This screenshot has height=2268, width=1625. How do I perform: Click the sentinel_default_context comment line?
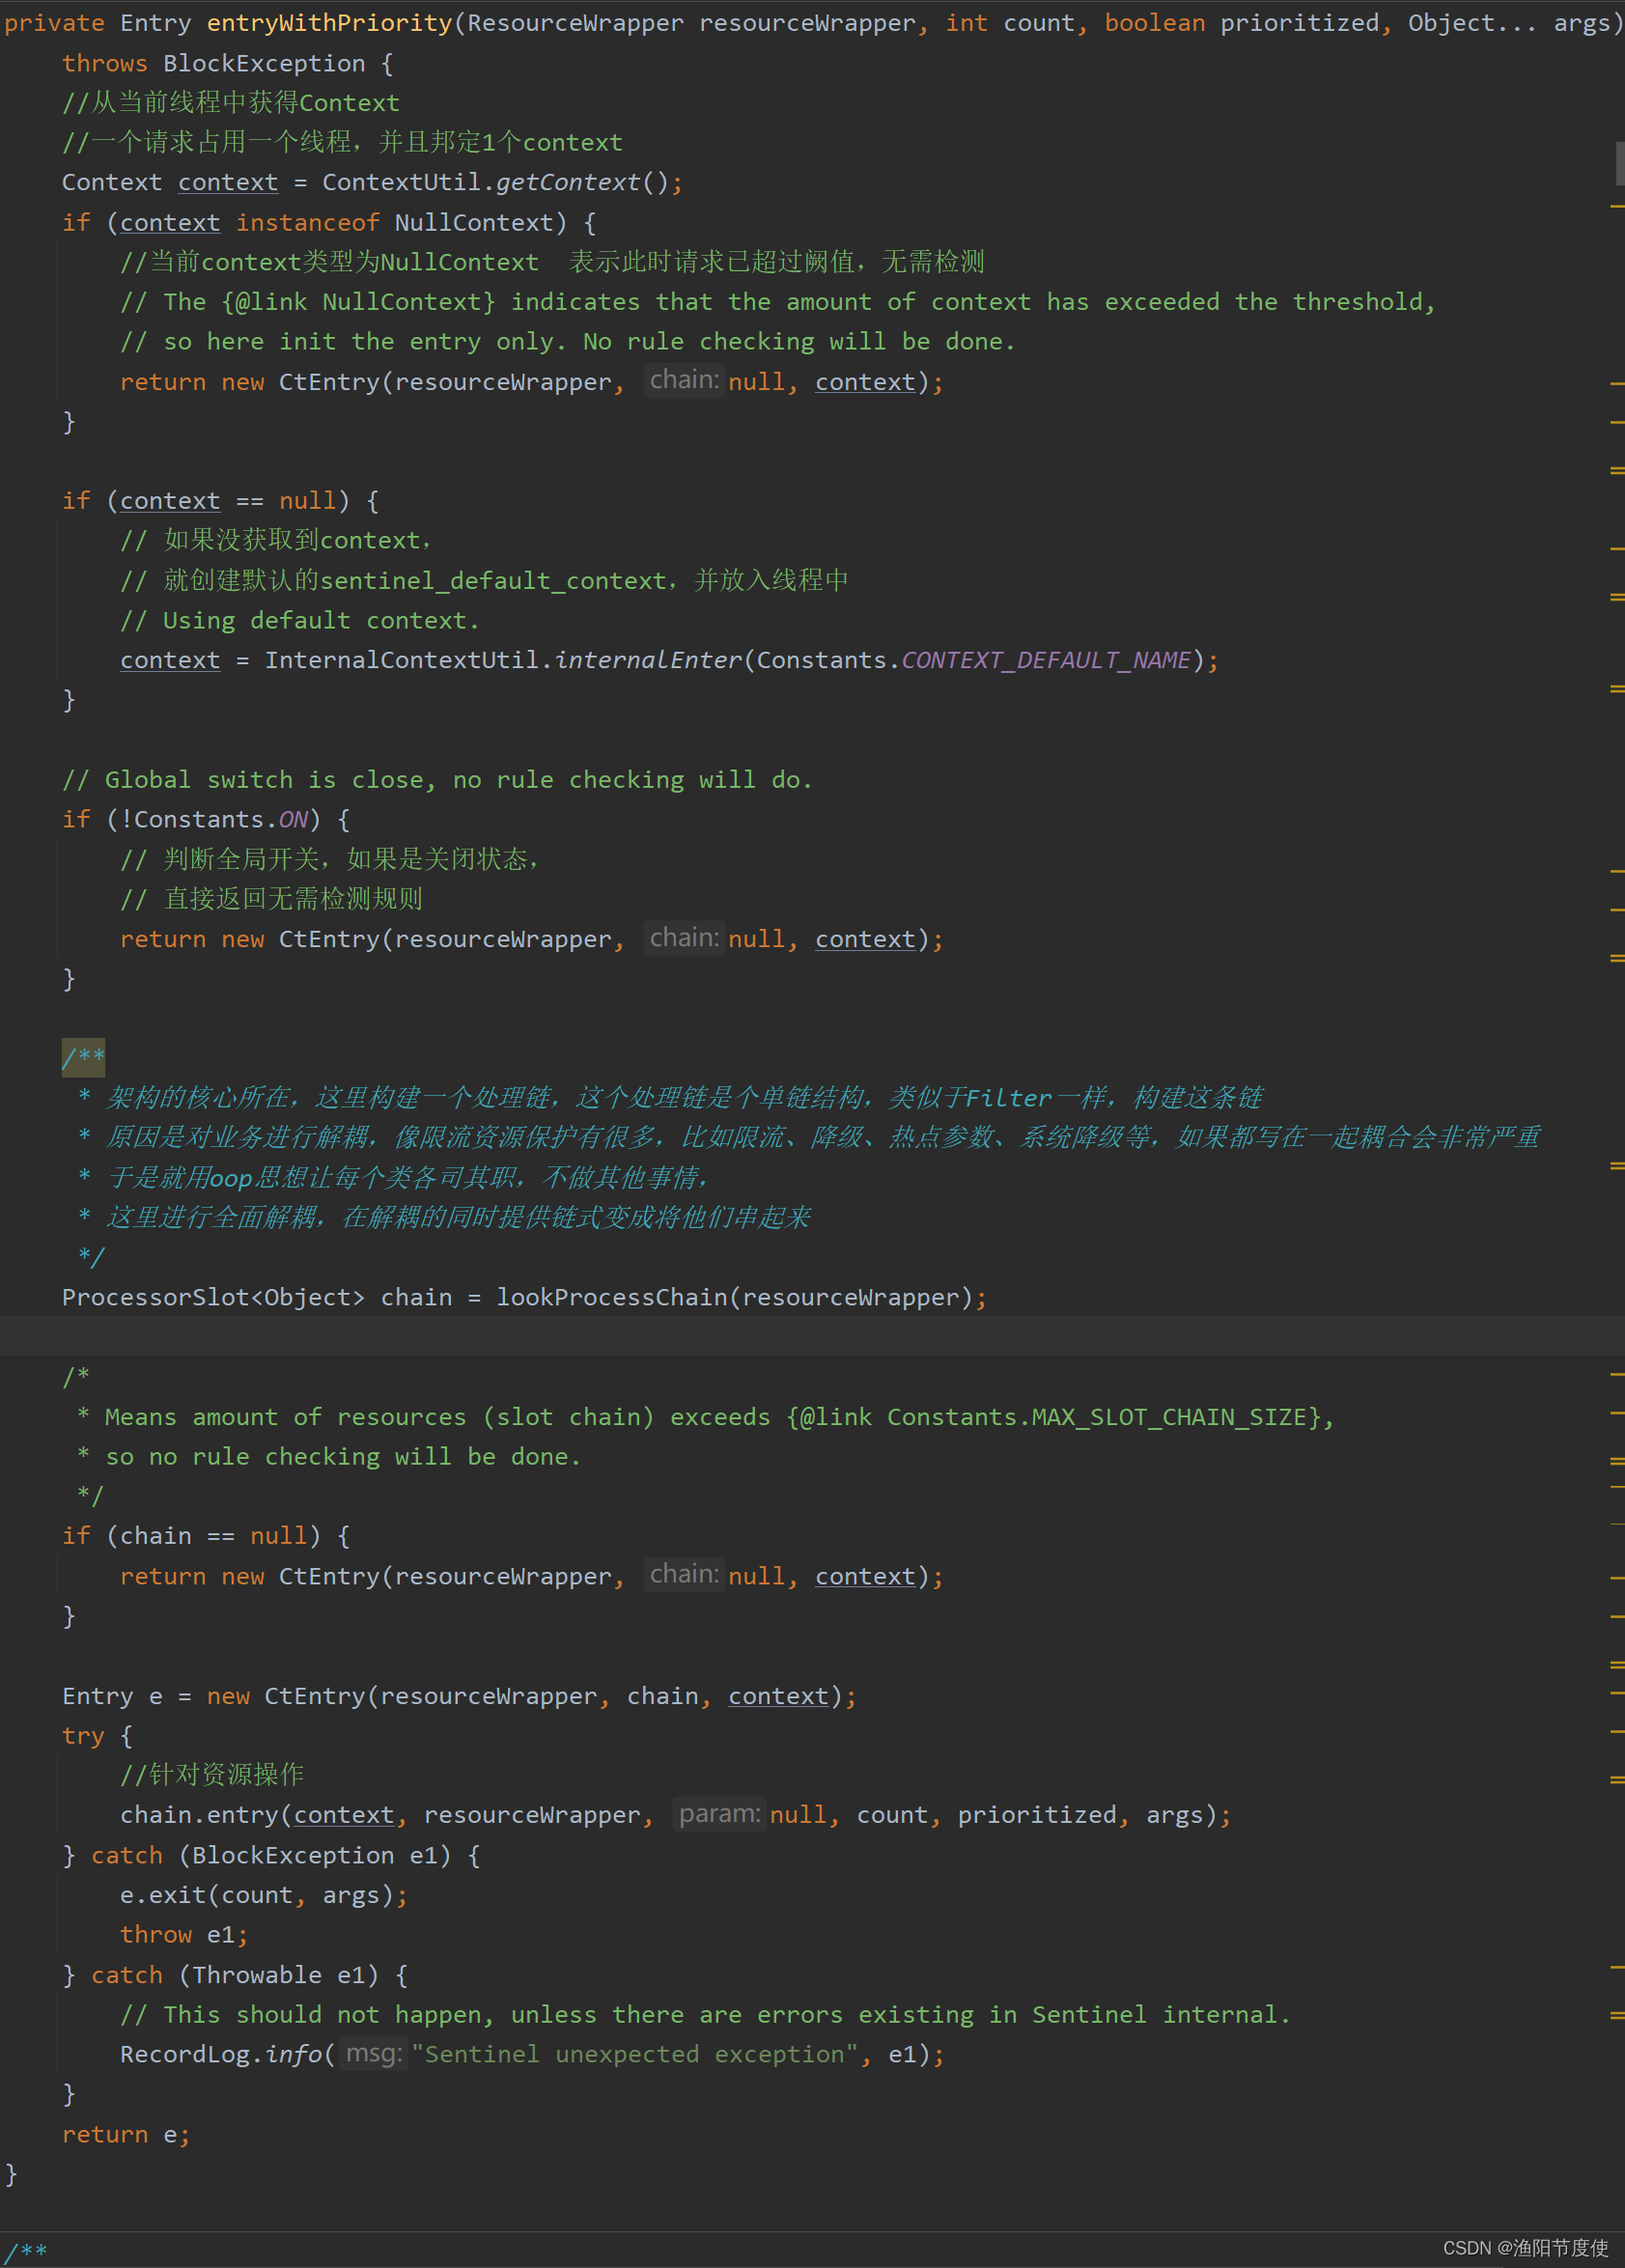pyautogui.click(x=484, y=580)
